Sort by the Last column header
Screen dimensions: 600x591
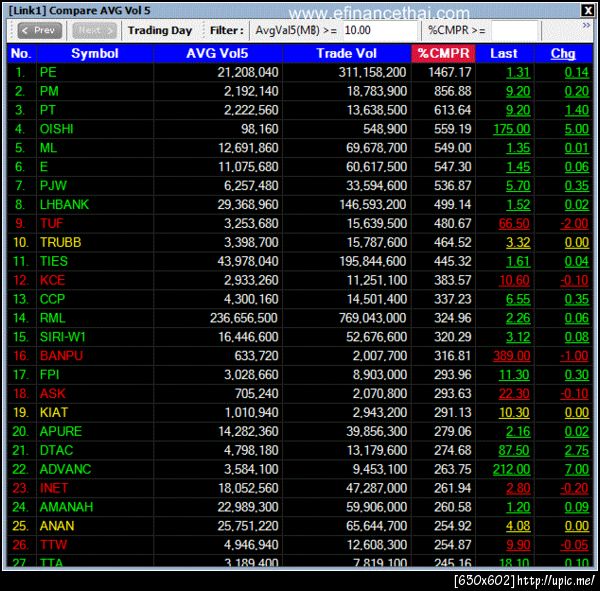(504, 53)
